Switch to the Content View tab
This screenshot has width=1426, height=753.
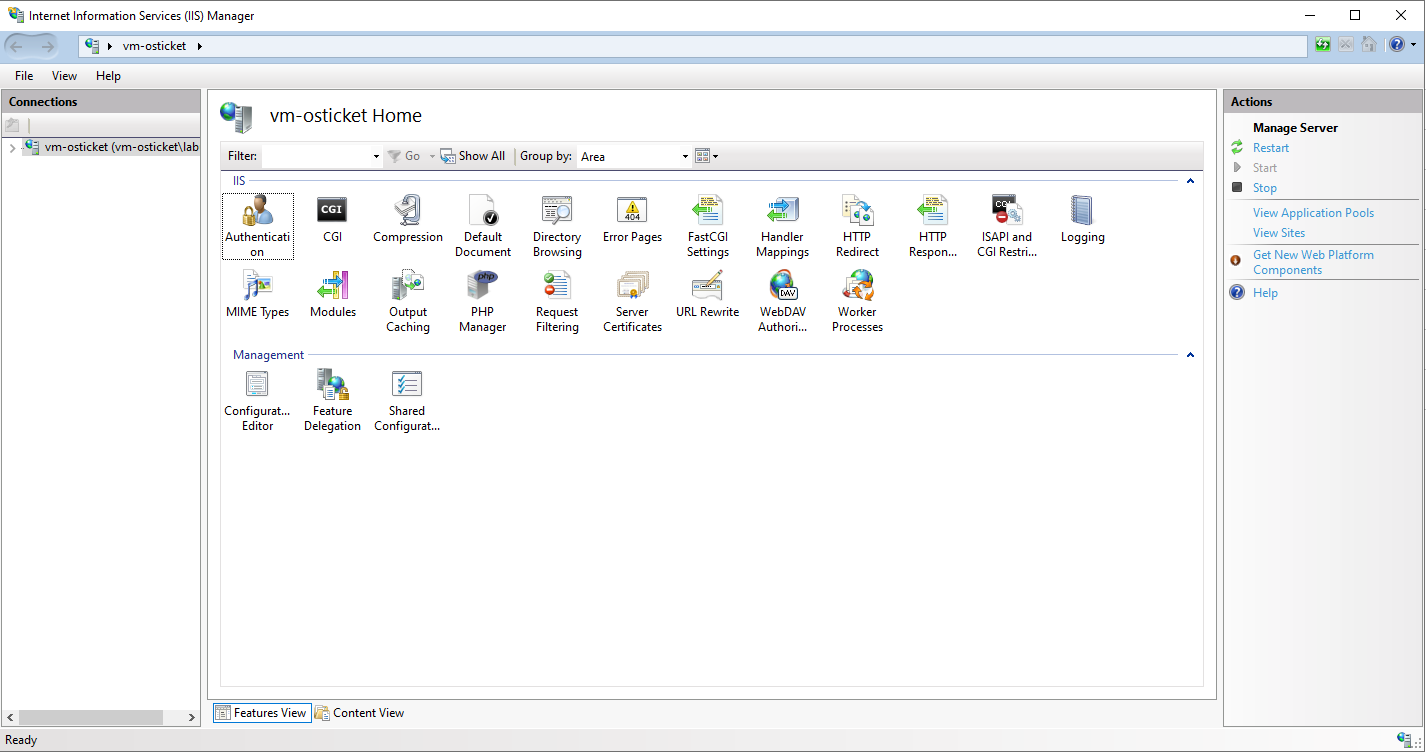pyautogui.click(x=360, y=713)
